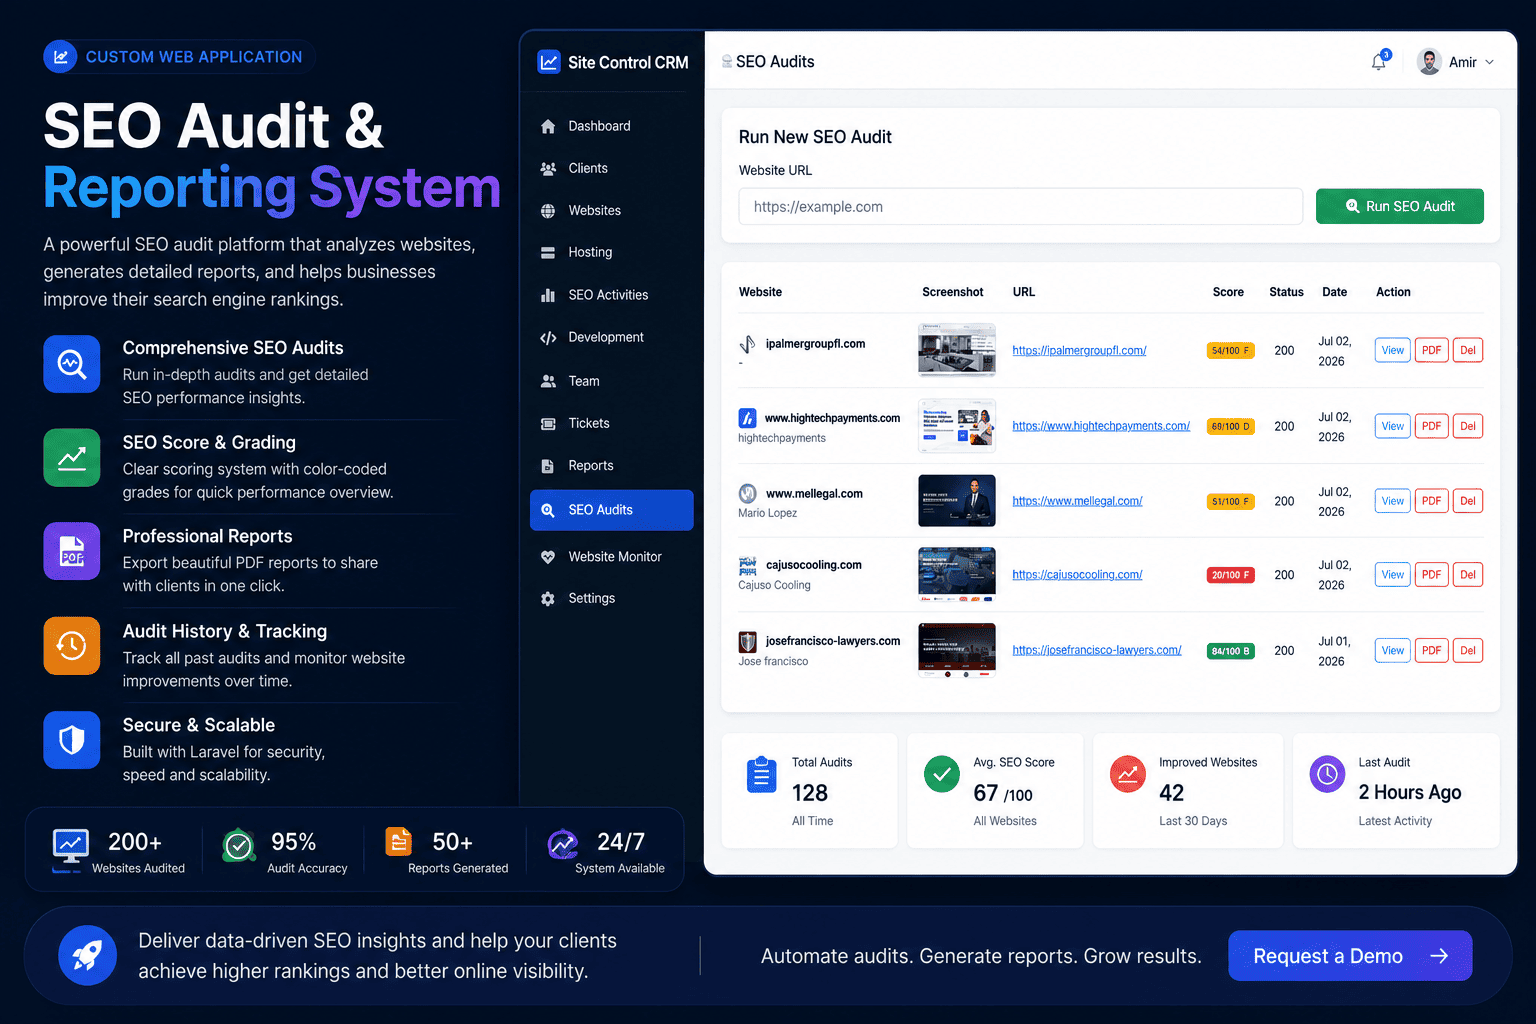The image size is (1536, 1024).
Task: Click the Websites globe icon
Action: click(548, 211)
